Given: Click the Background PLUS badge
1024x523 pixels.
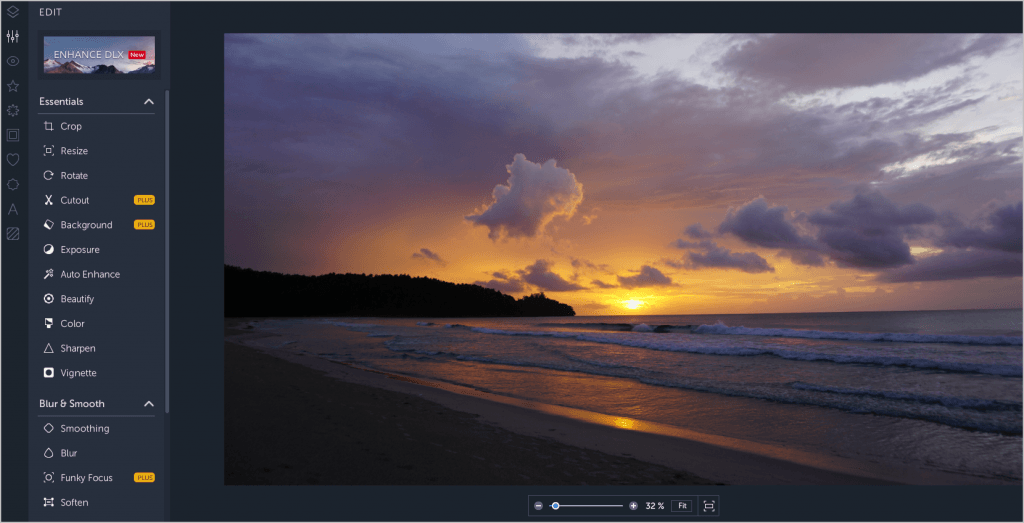Looking at the screenshot, I should [144, 225].
